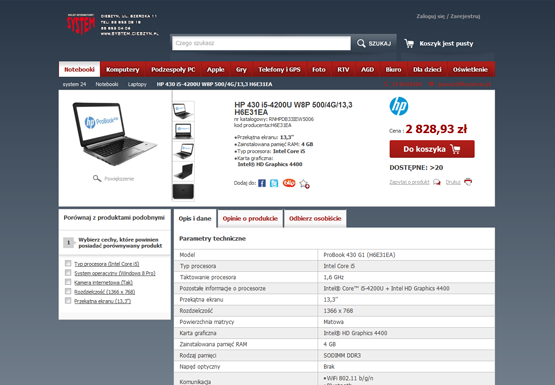Image resolution: width=555 pixels, height=385 pixels.
Task: Click the Matowa screen surface value
Action: tap(333, 322)
